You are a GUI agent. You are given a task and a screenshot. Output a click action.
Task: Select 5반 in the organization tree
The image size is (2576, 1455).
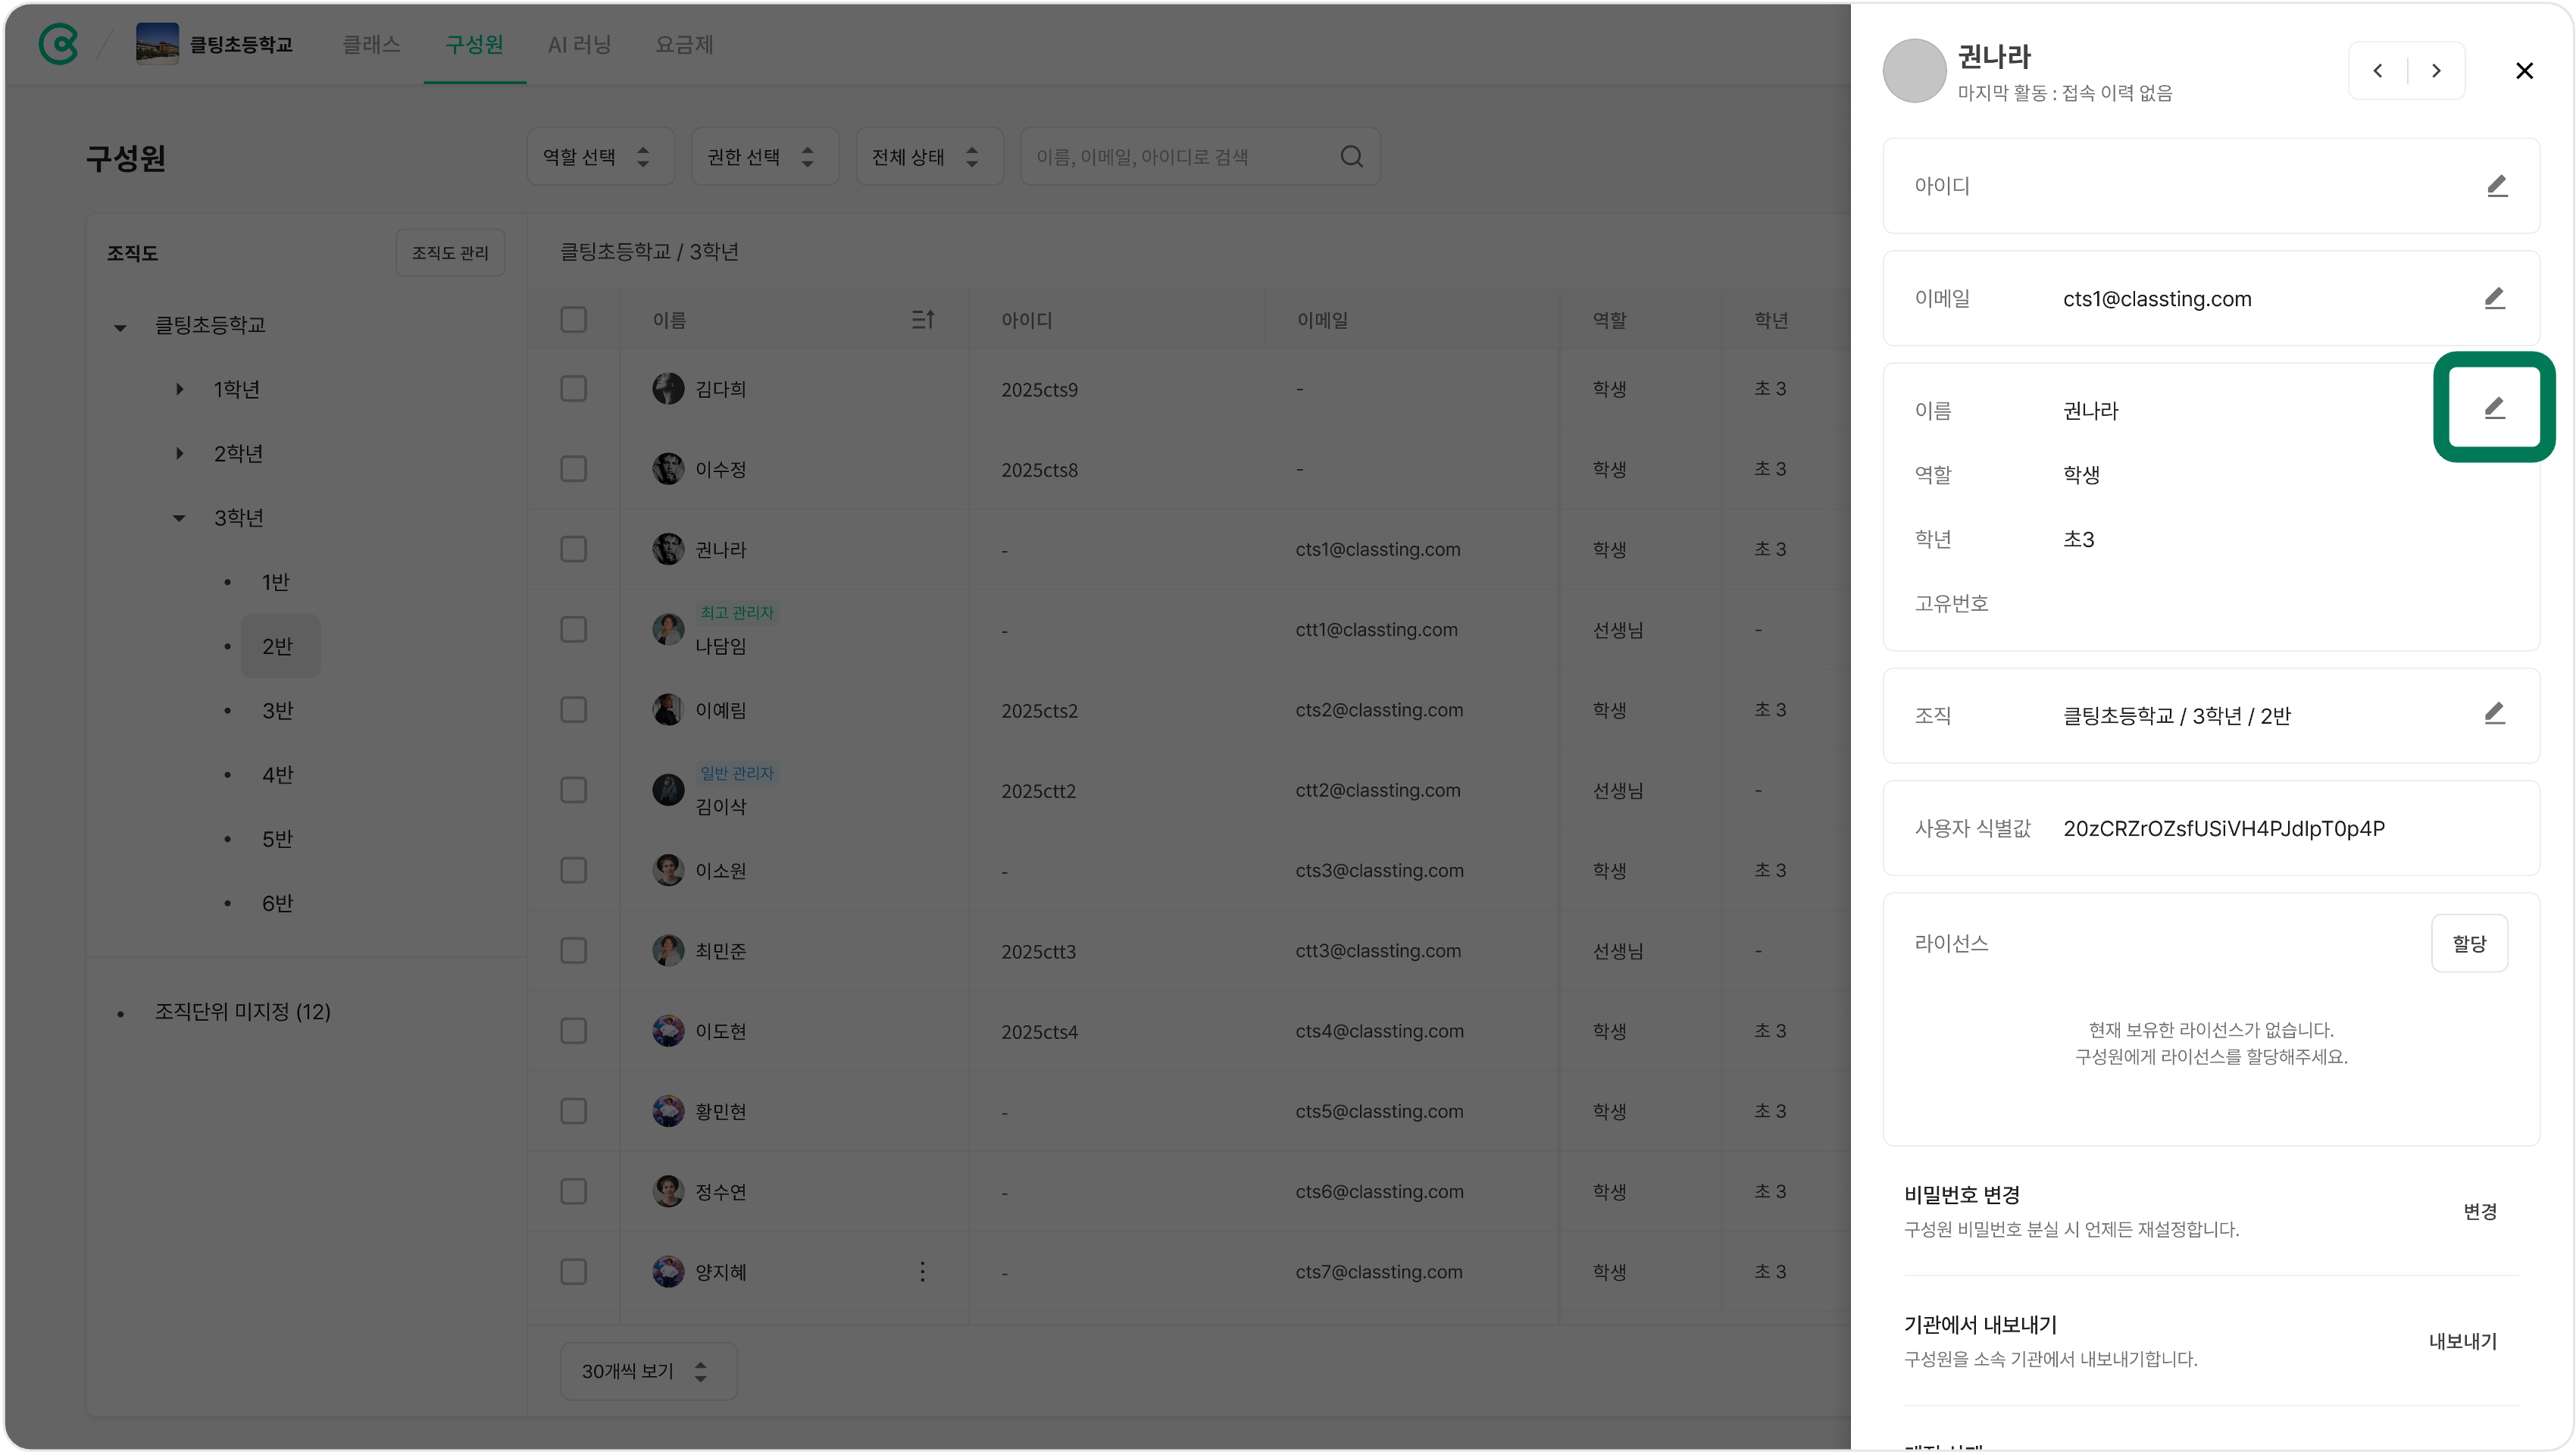click(x=278, y=839)
